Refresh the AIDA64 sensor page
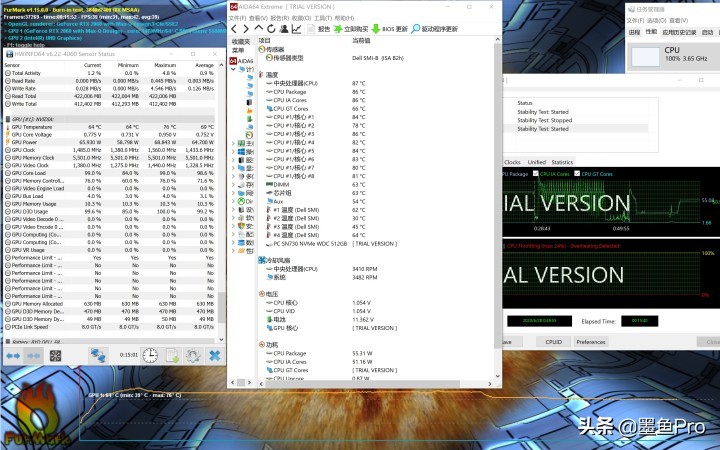Screen dimensions: 720x450 (271, 29)
